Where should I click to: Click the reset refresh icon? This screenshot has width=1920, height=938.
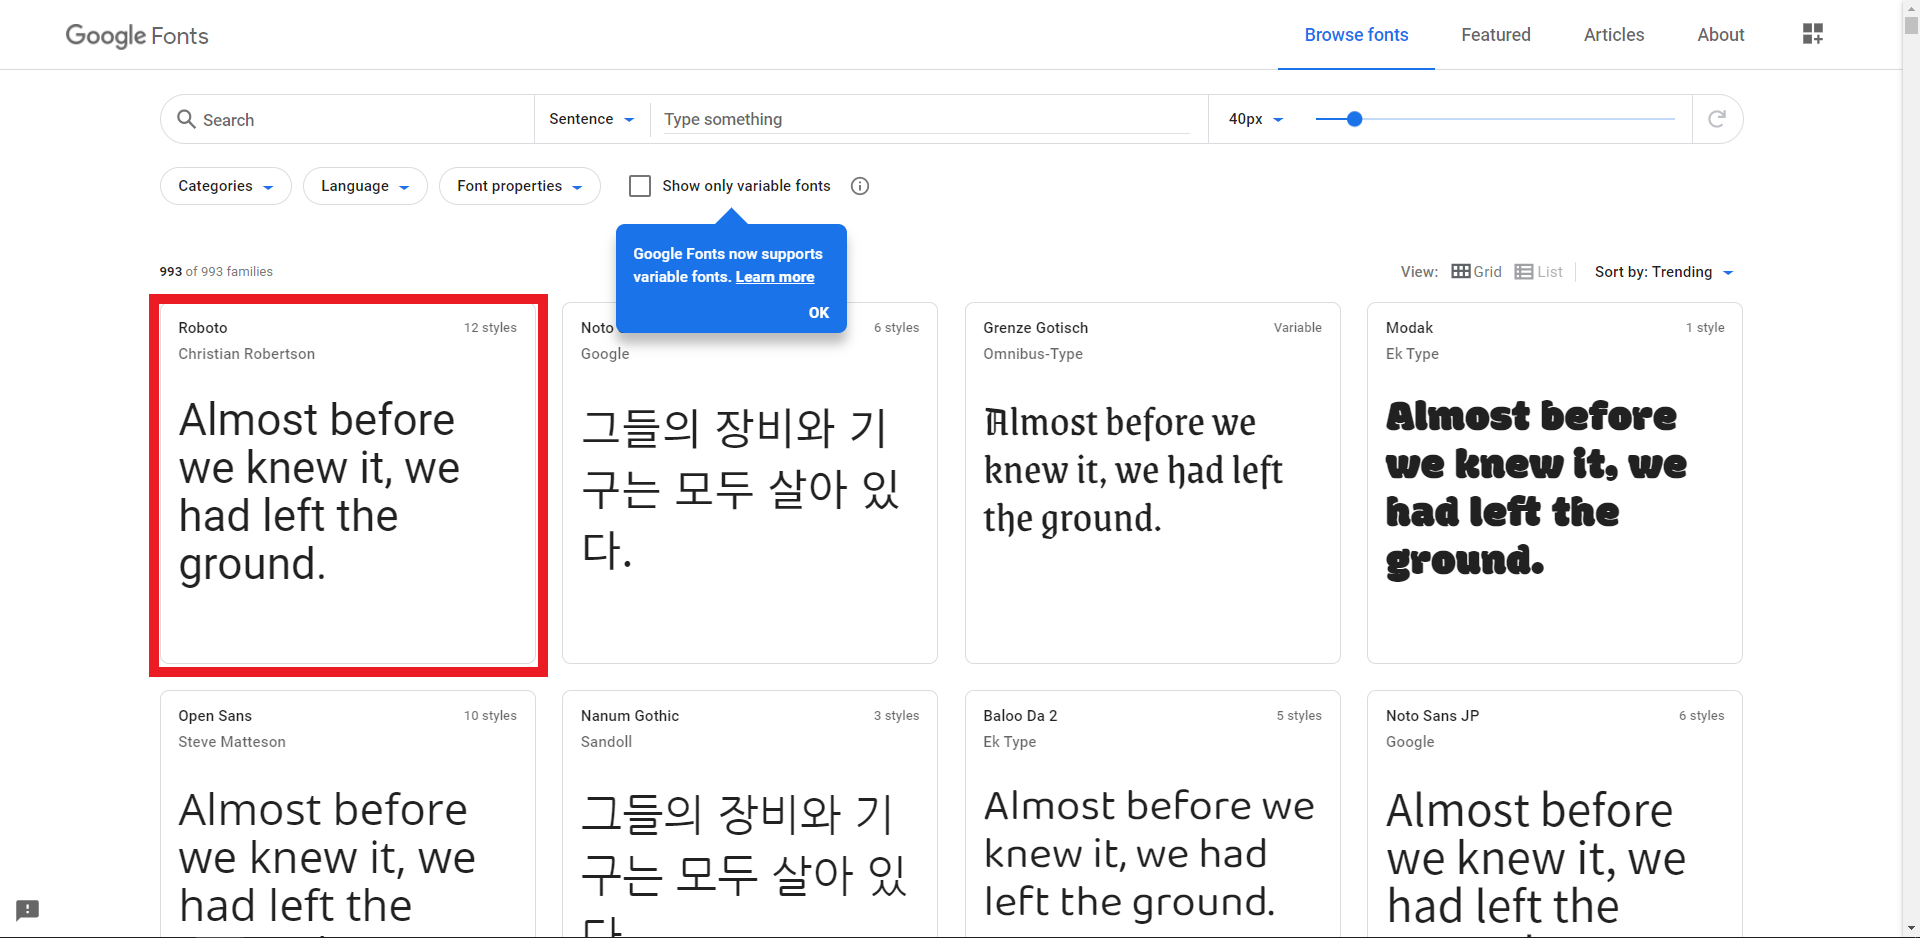point(1717,119)
